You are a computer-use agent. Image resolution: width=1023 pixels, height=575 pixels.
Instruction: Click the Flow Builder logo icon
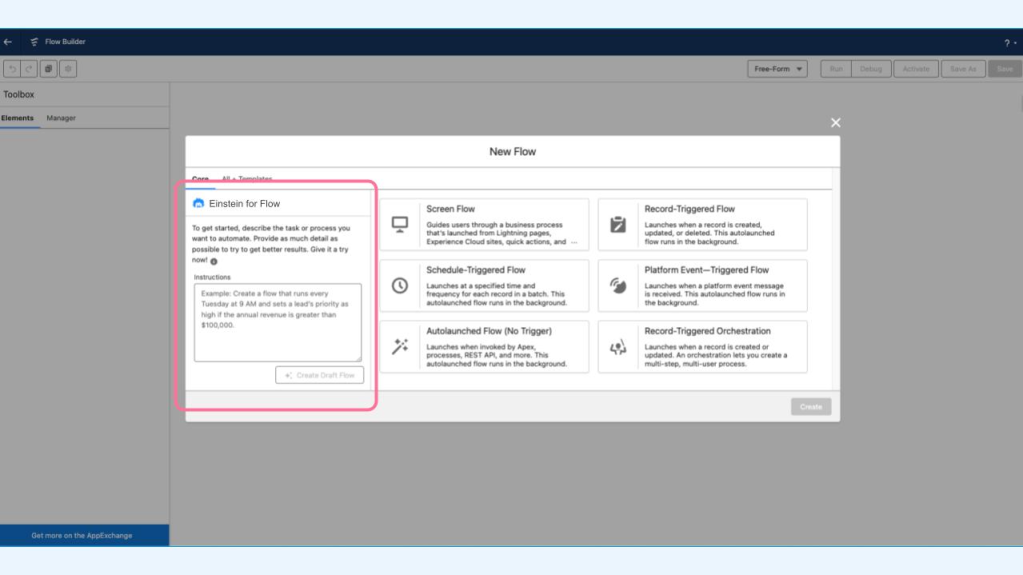coord(34,42)
